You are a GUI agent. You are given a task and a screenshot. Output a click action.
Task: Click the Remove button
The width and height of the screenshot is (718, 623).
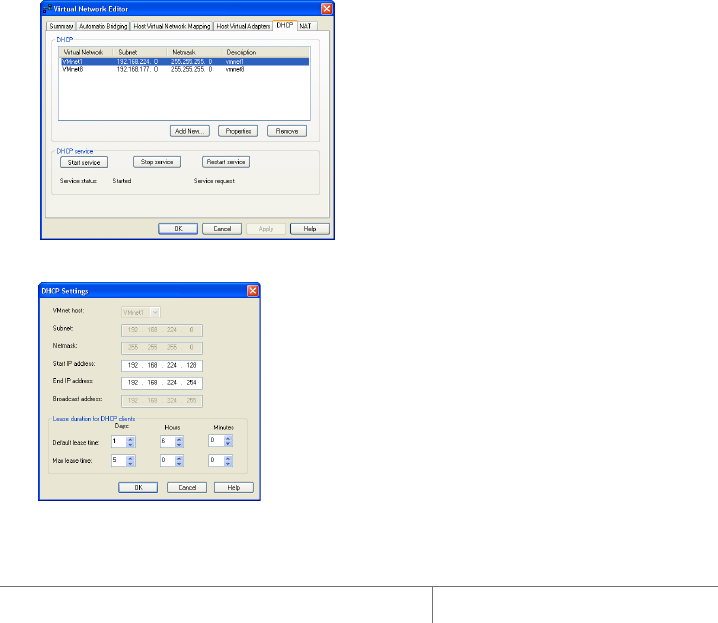tap(287, 131)
